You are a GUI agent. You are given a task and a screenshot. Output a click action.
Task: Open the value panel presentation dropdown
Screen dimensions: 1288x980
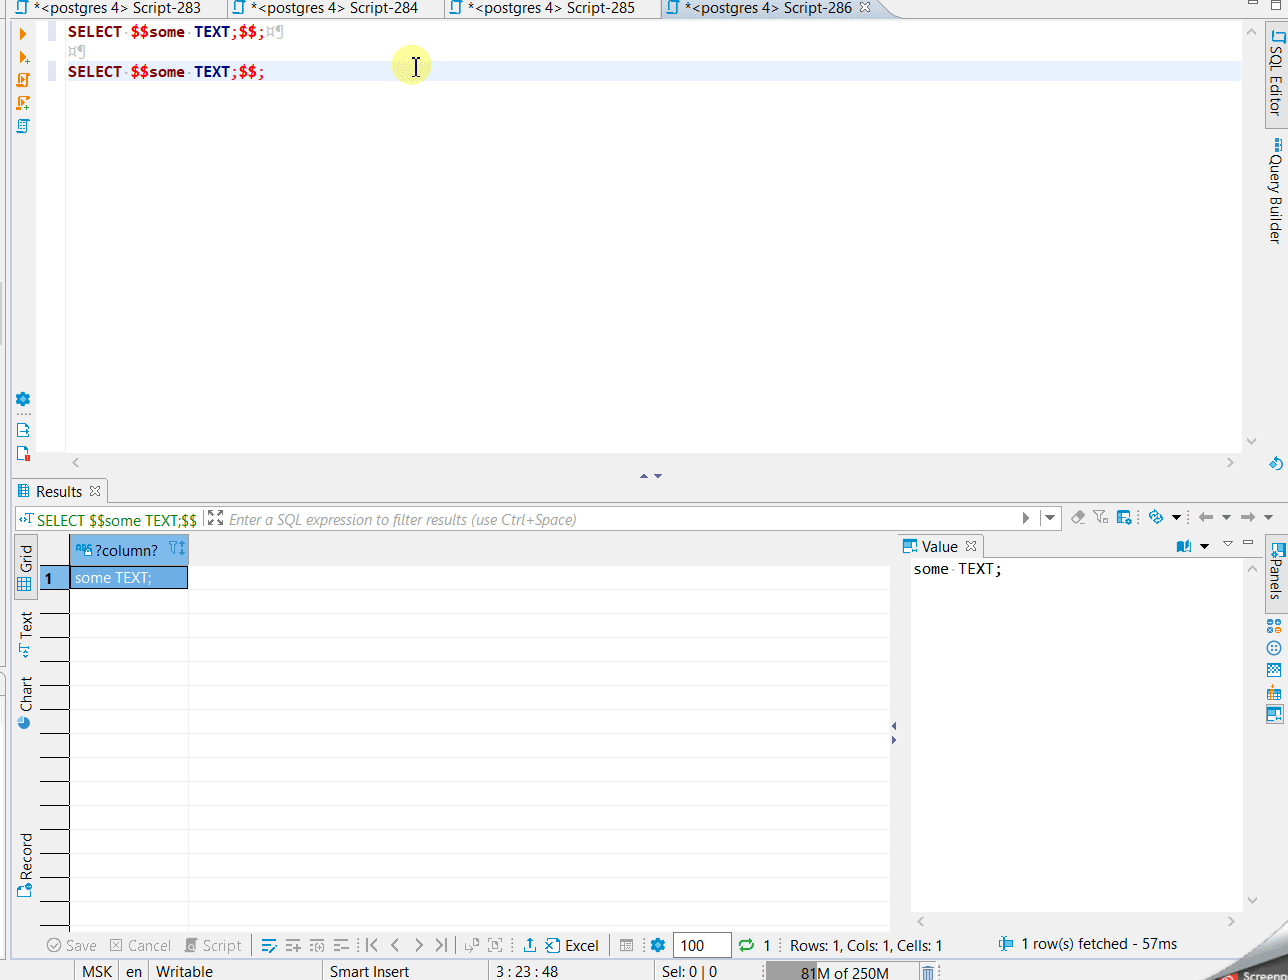[x=1204, y=545]
